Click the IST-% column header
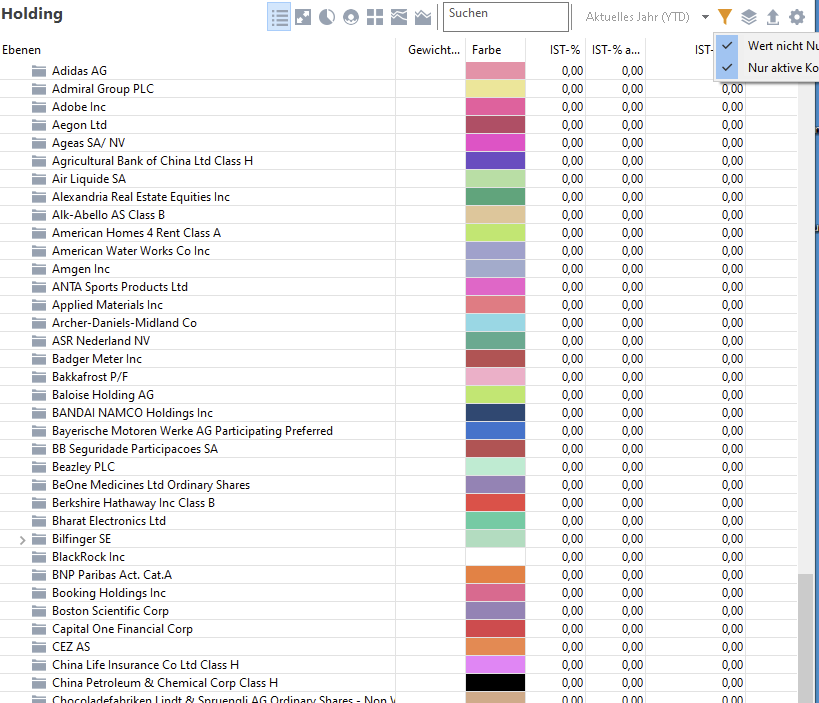The image size is (819, 703). [565, 50]
